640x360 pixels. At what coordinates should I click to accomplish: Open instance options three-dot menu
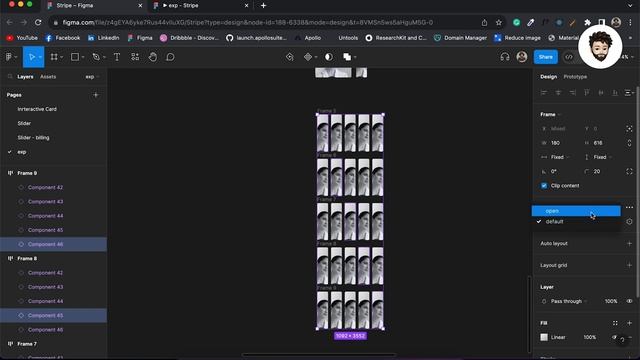pyautogui.click(x=629, y=207)
